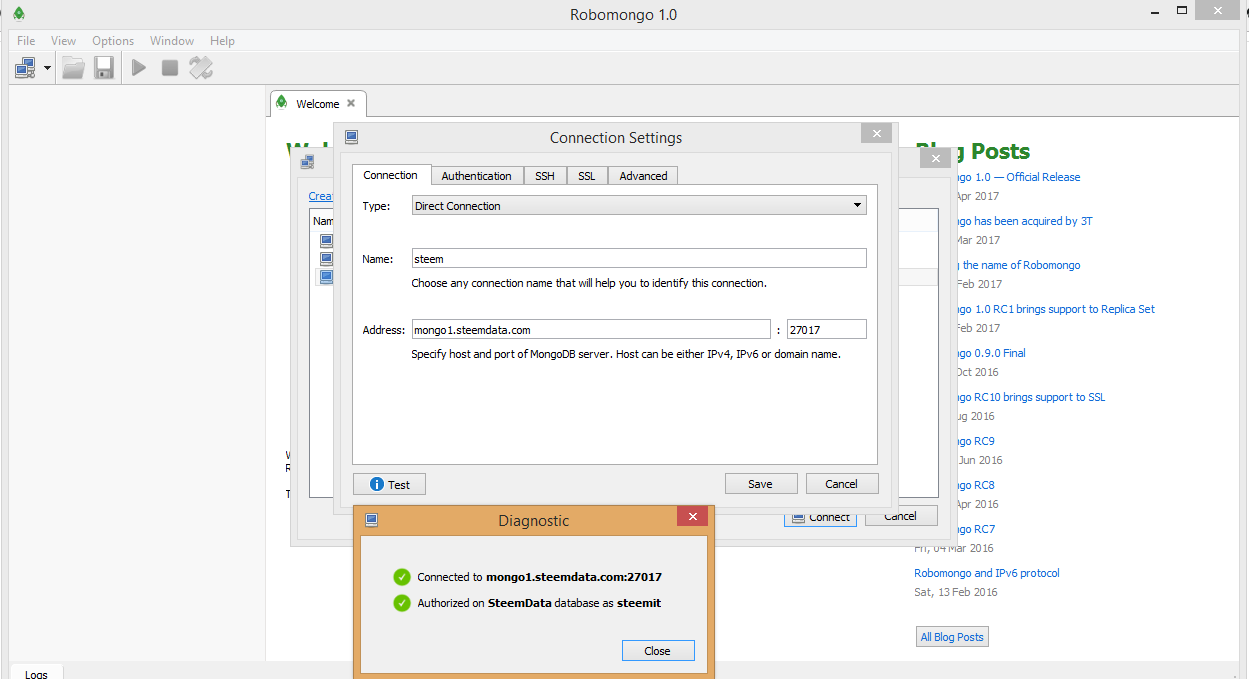Maximize the Robomongo main window
The width and height of the screenshot is (1249, 679).
point(1182,10)
